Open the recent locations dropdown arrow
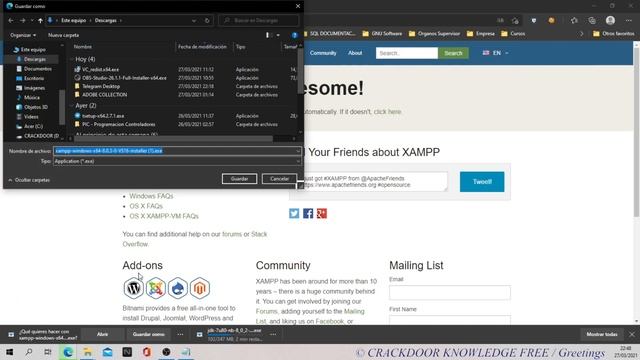 click(x=32, y=20)
